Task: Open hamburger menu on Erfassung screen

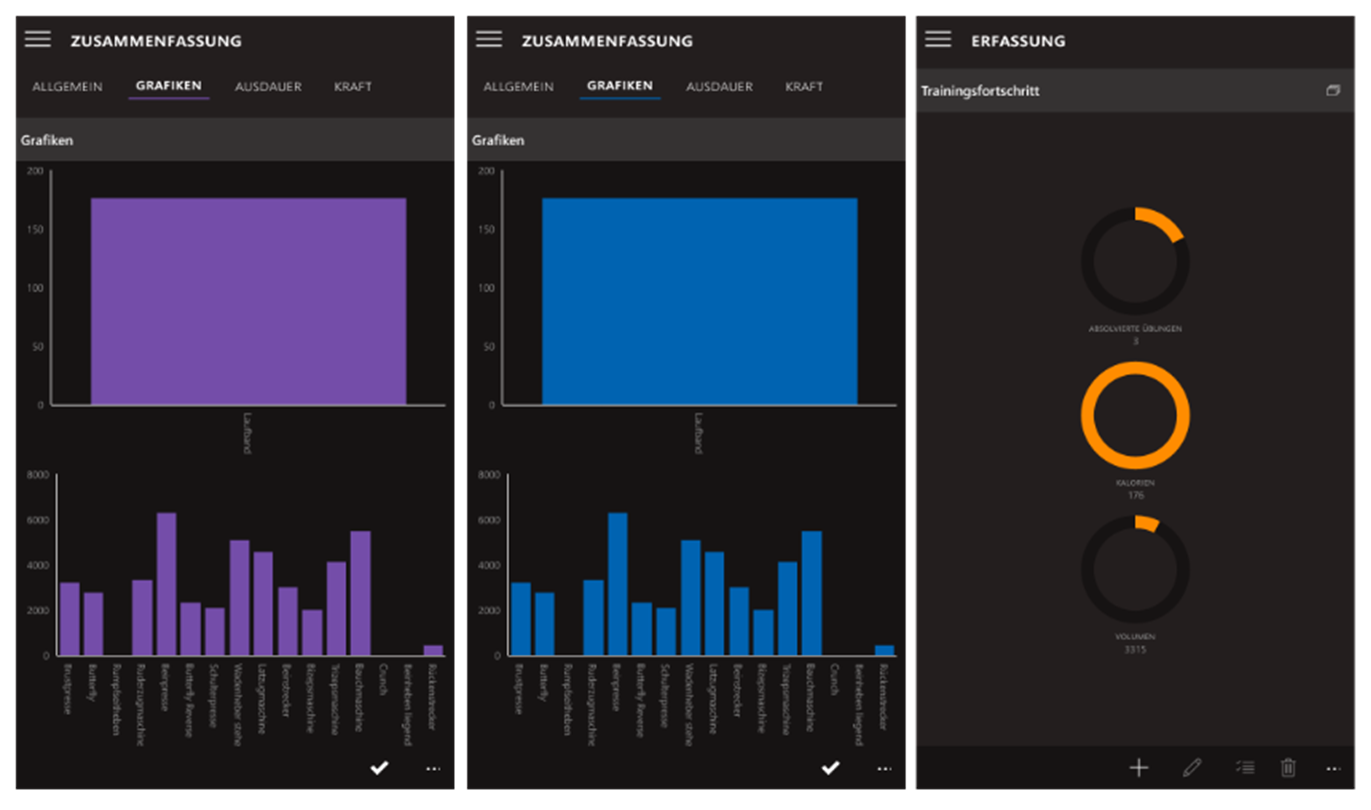Action: pyautogui.click(x=938, y=39)
